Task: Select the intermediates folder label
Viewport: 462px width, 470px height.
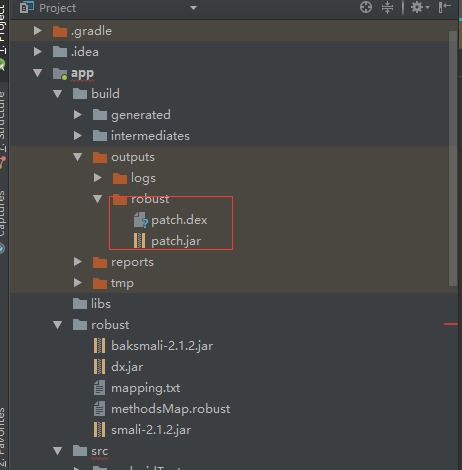Action: pyautogui.click(x=150, y=136)
